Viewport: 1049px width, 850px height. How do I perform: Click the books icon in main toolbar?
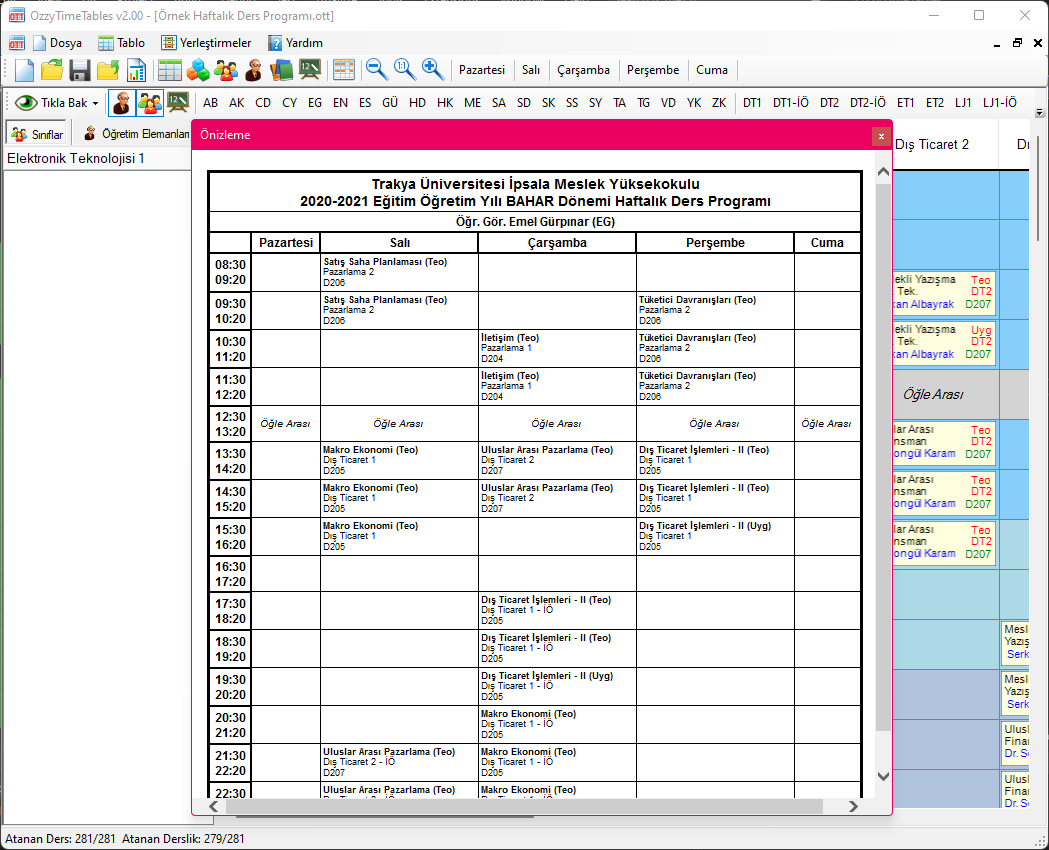[x=282, y=70]
